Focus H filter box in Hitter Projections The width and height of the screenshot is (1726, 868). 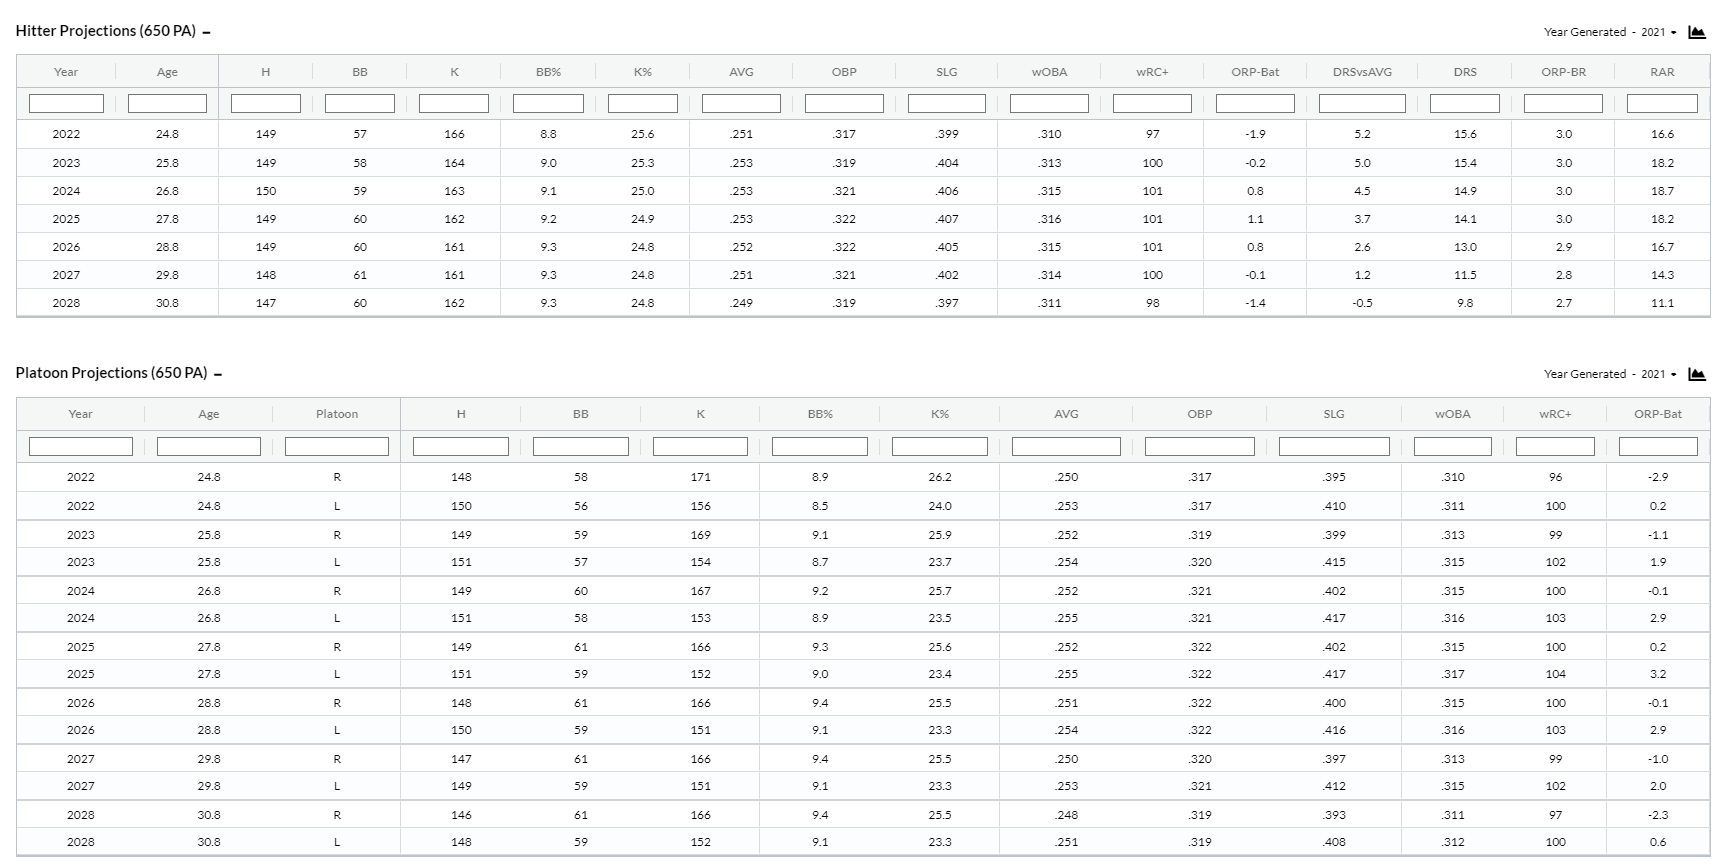click(266, 103)
